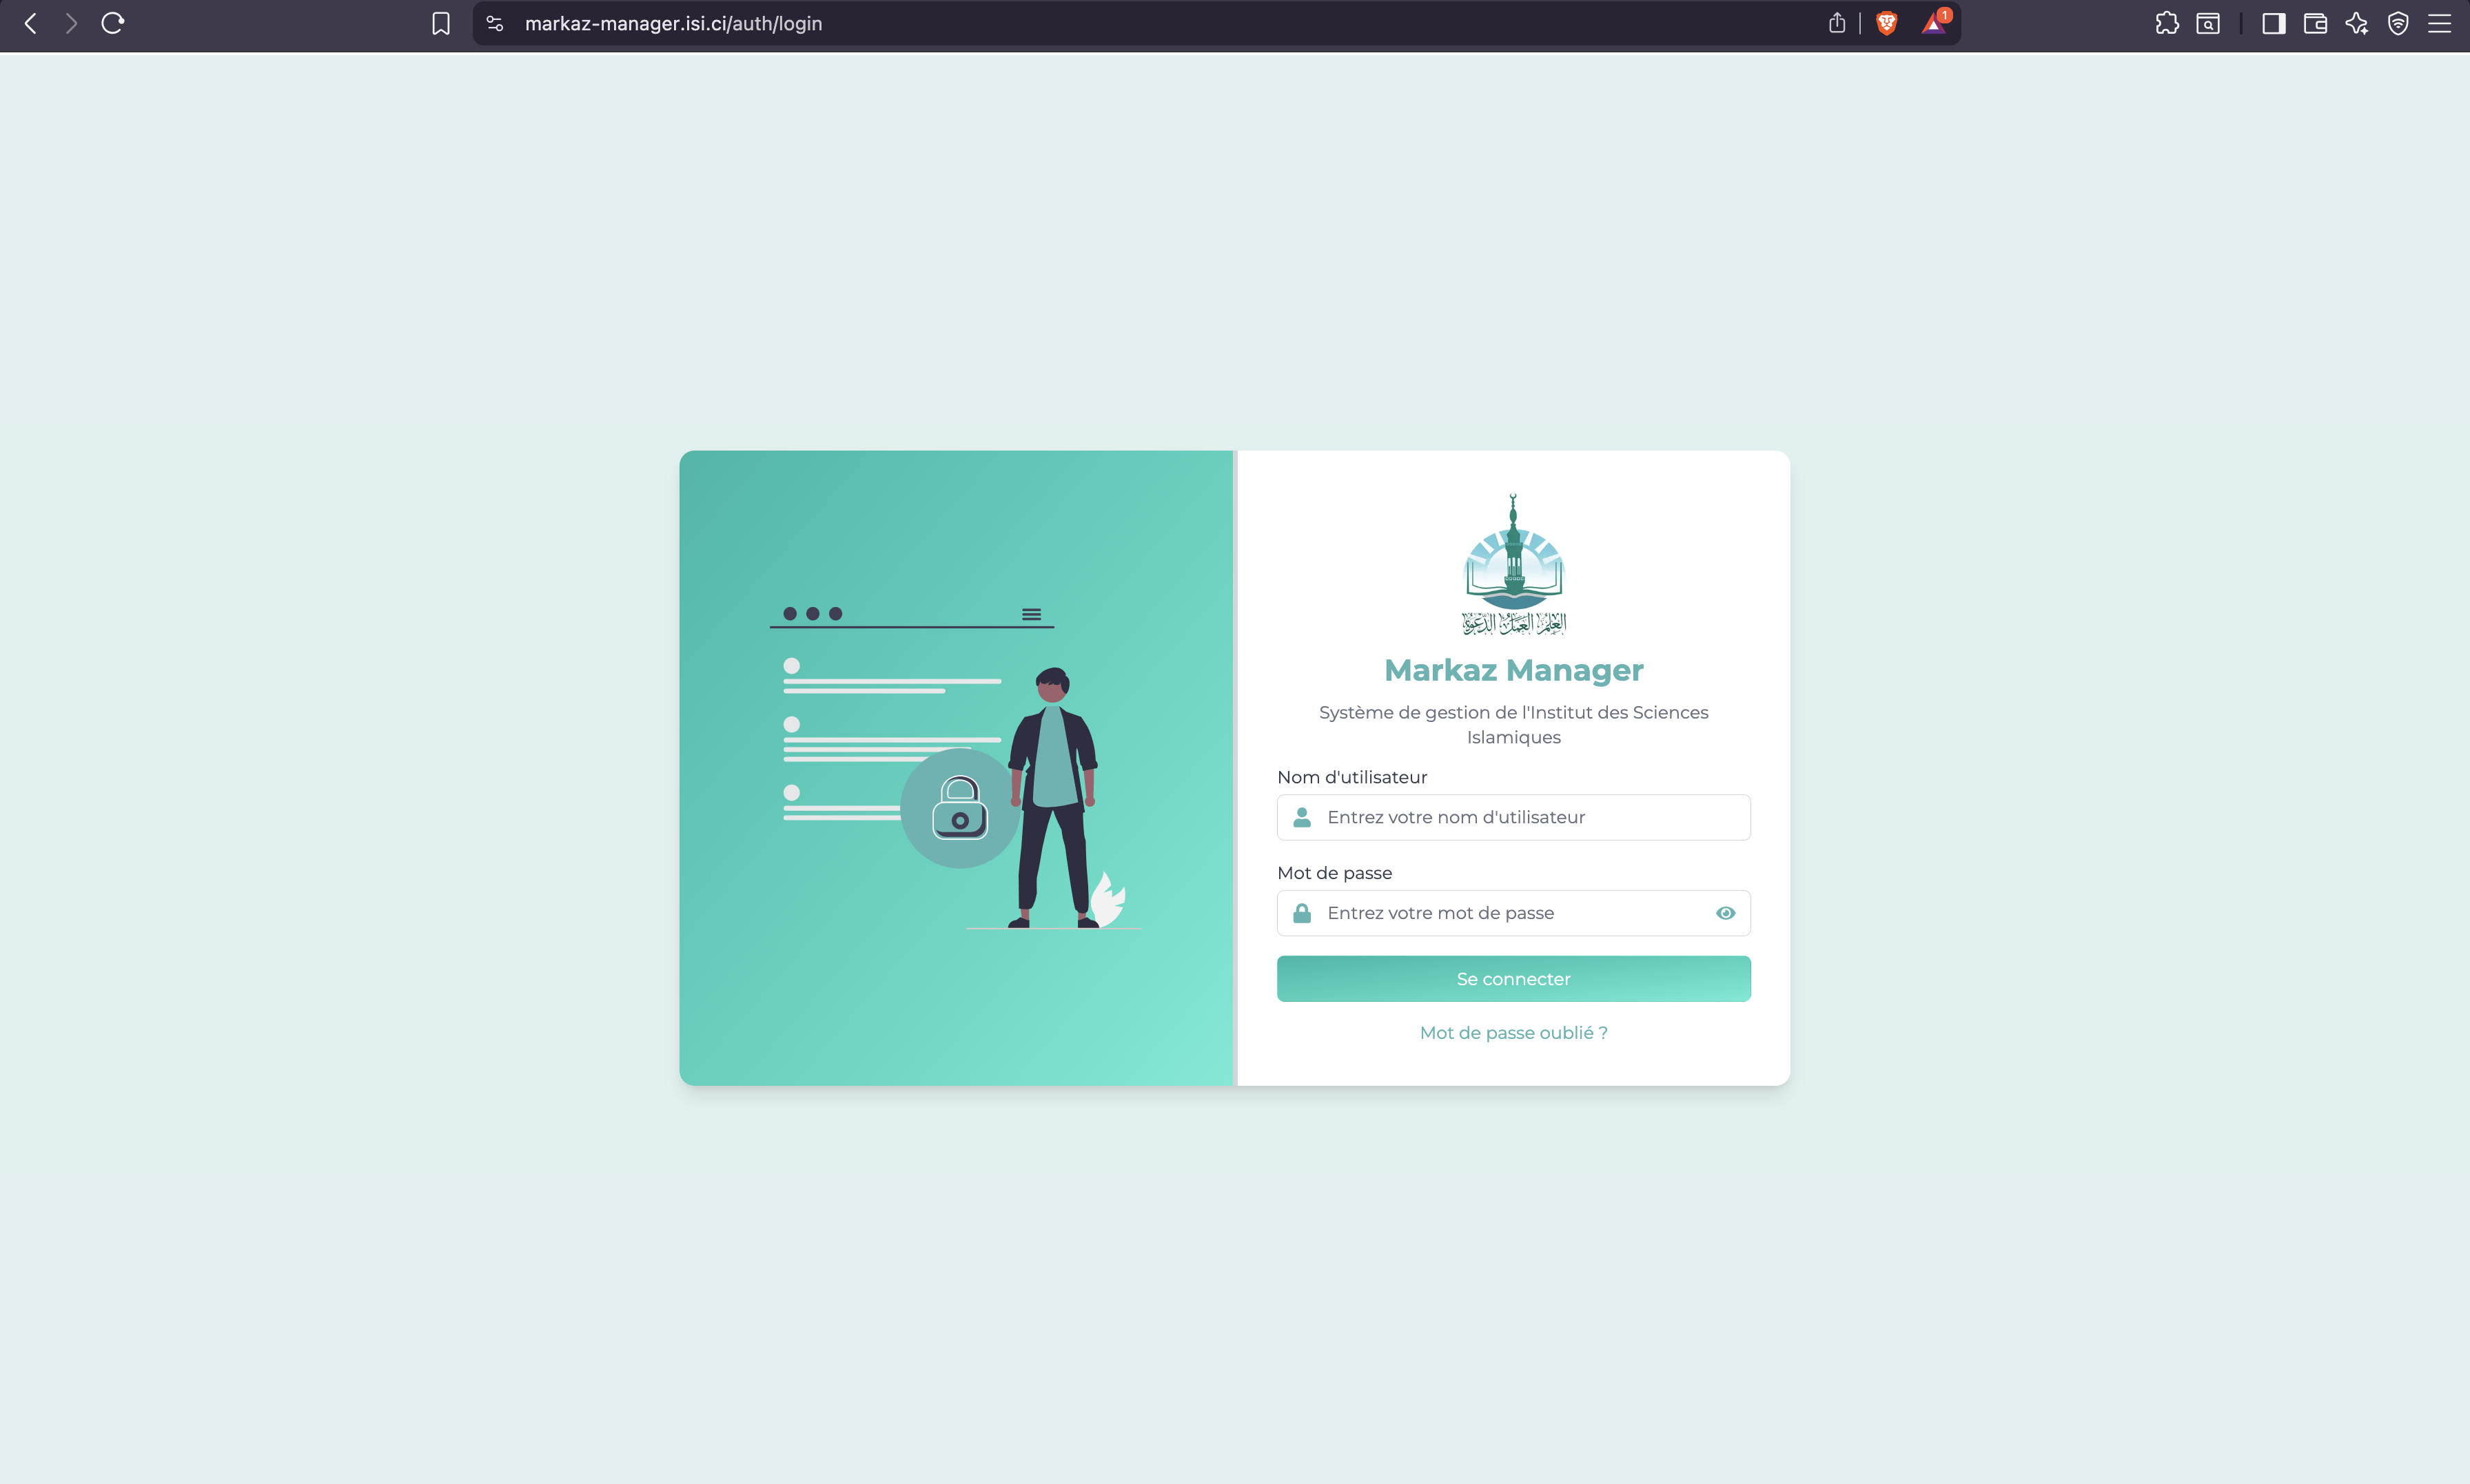Screen dimensions: 2470x1484
Task: Click the address bar URL text
Action: tap(673, 23)
